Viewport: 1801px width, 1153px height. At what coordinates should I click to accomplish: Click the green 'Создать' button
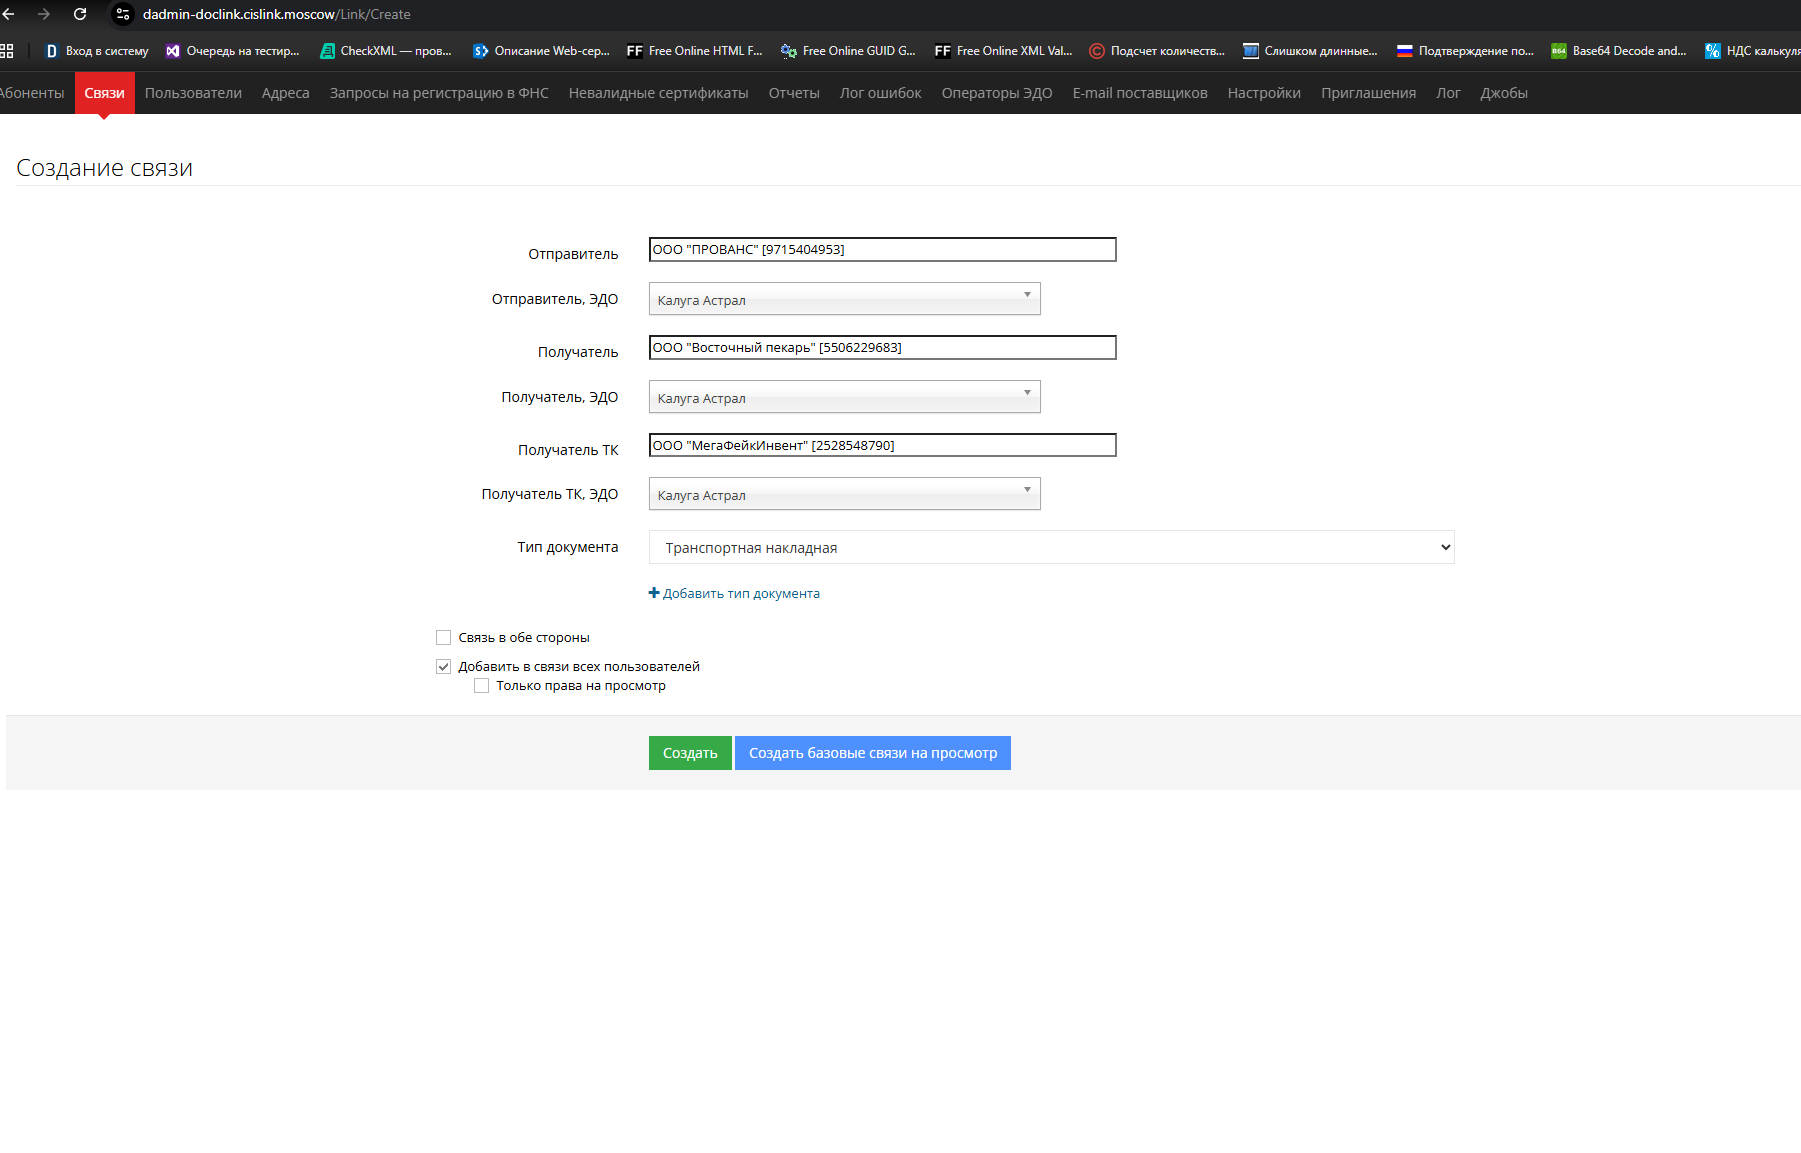point(690,753)
